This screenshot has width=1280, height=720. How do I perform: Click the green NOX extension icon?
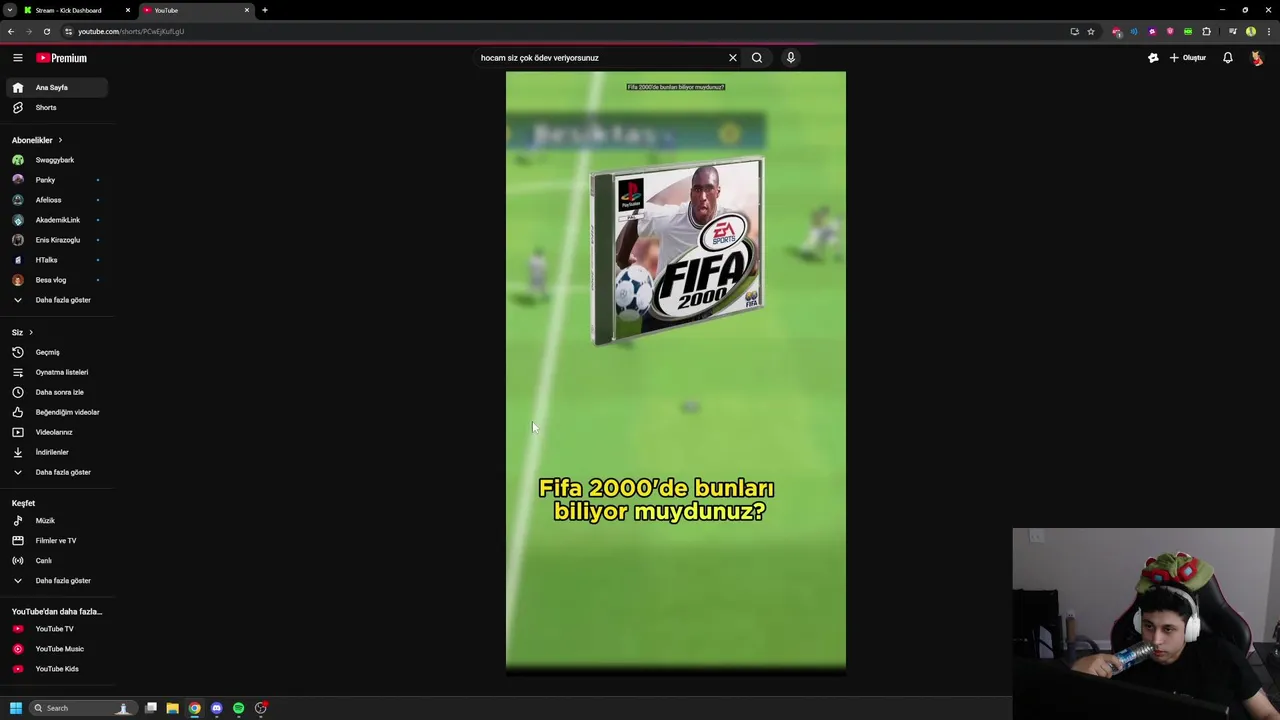(x=1188, y=31)
